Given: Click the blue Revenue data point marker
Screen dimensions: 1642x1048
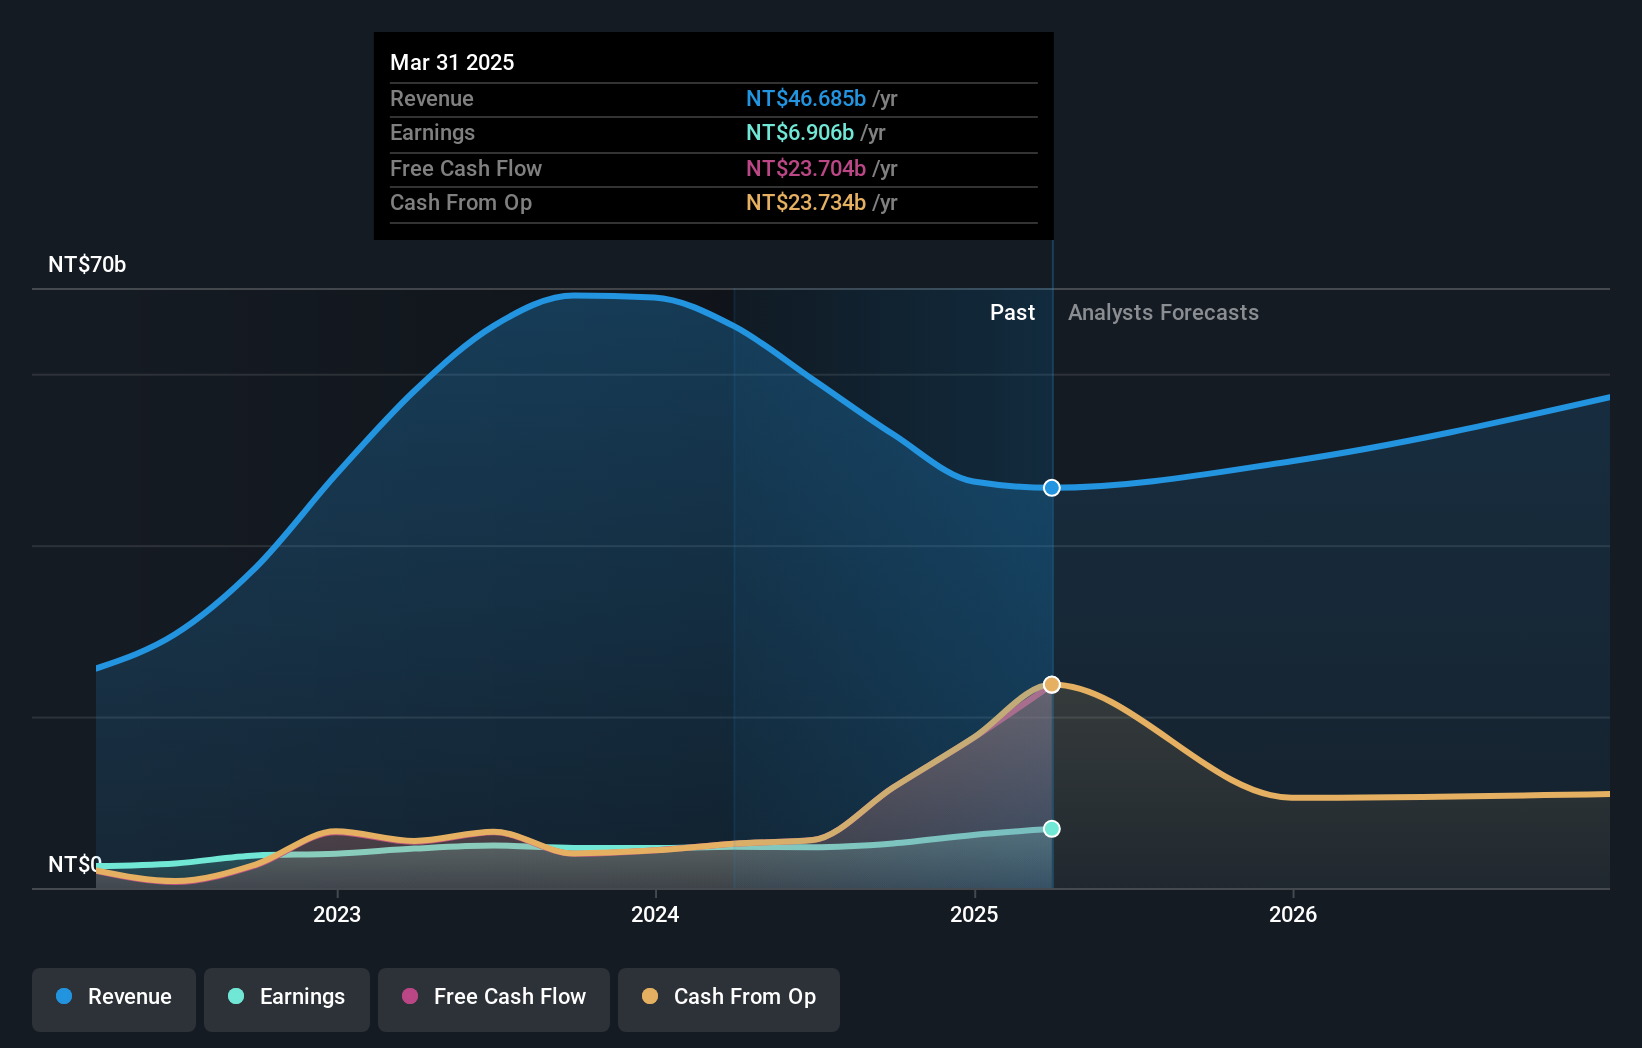Looking at the screenshot, I should click(x=1052, y=488).
